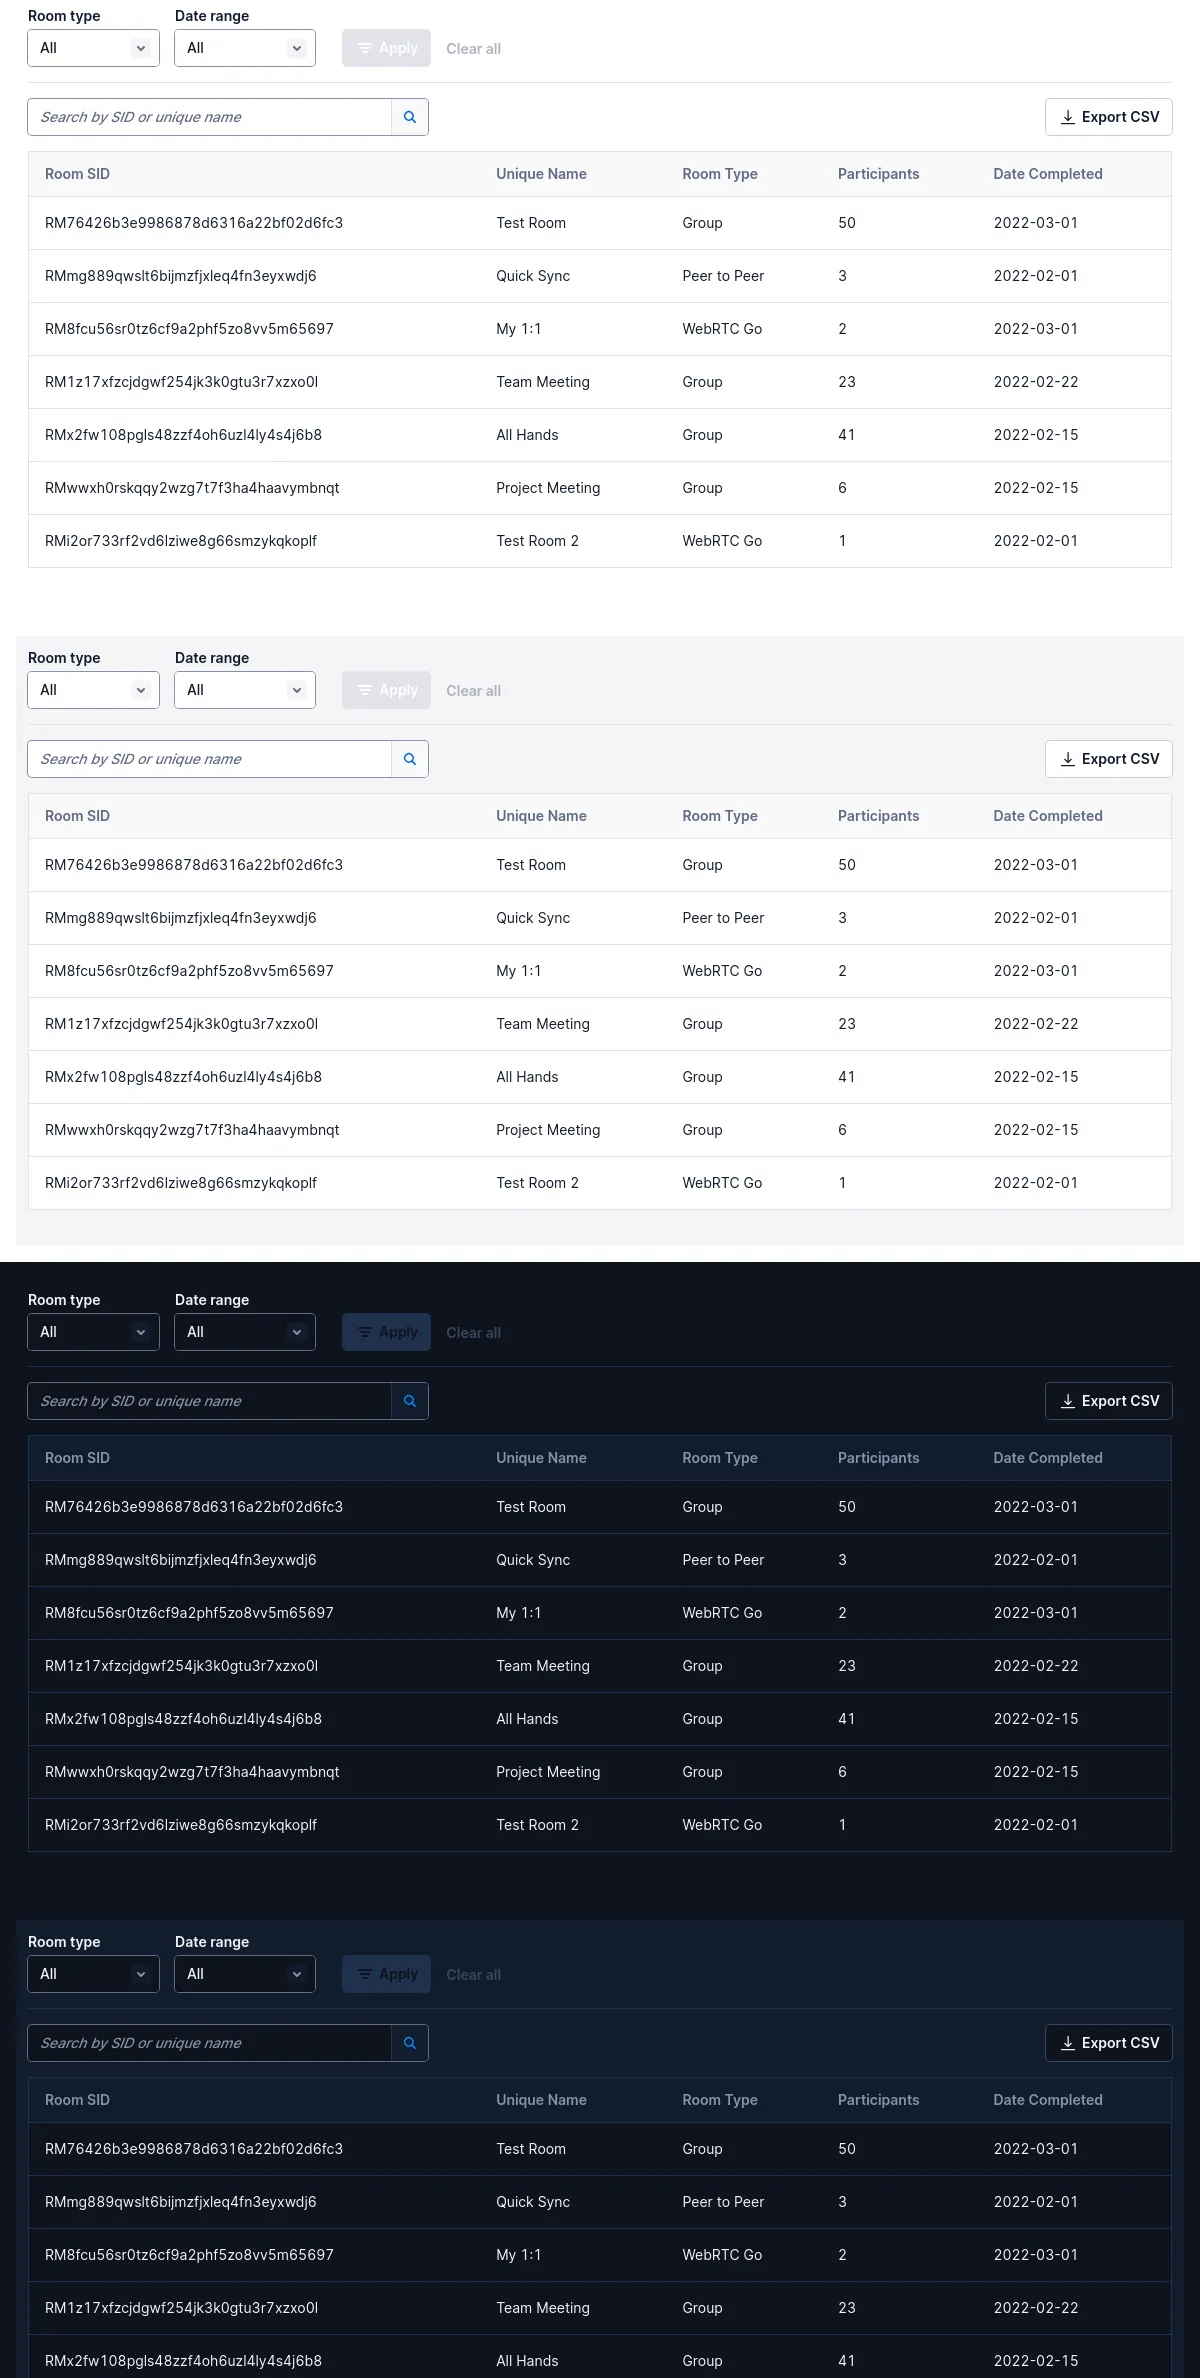Select the Test Room cell in the bottom navy panel
Image resolution: width=1200 pixels, height=2378 pixels.
(x=531, y=2149)
